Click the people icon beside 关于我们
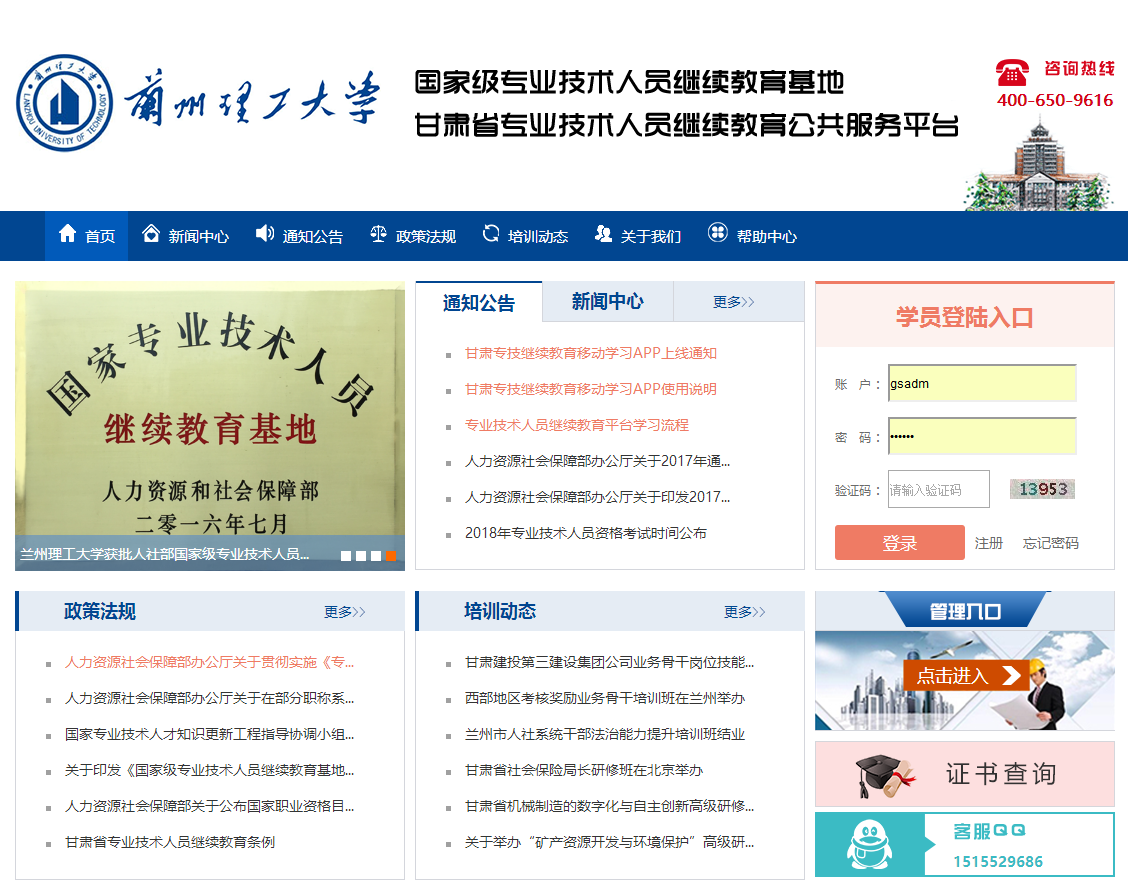Screen dimensions: 1128x885 pyautogui.click(x=604, y=234)
